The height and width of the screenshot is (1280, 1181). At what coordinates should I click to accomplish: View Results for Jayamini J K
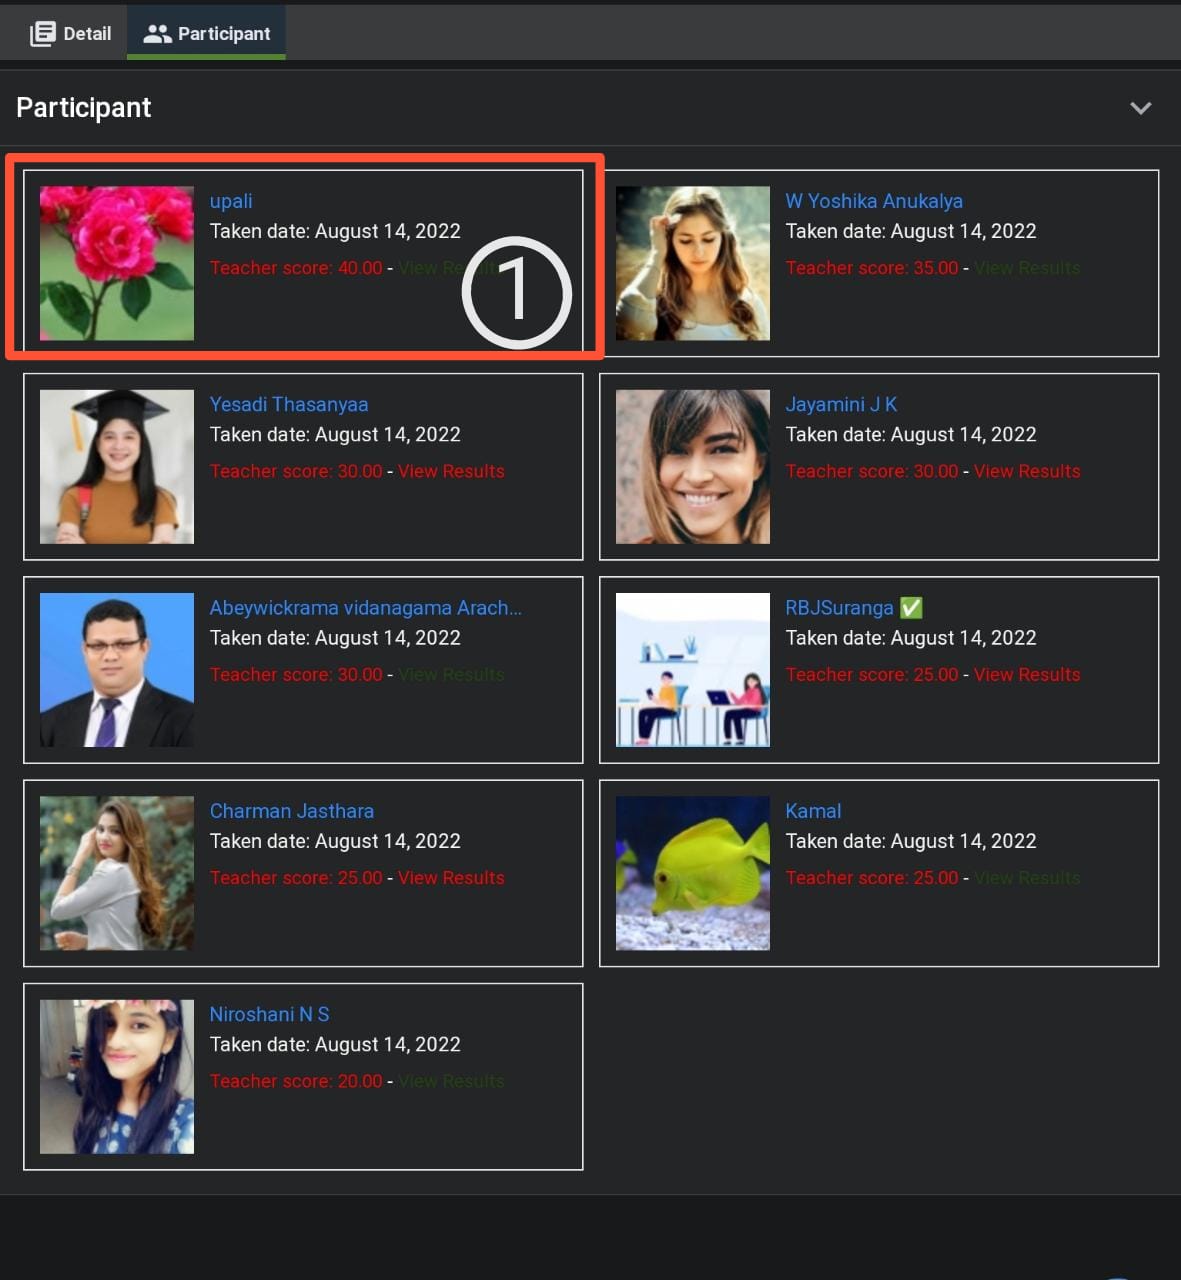click(1026, 471)
